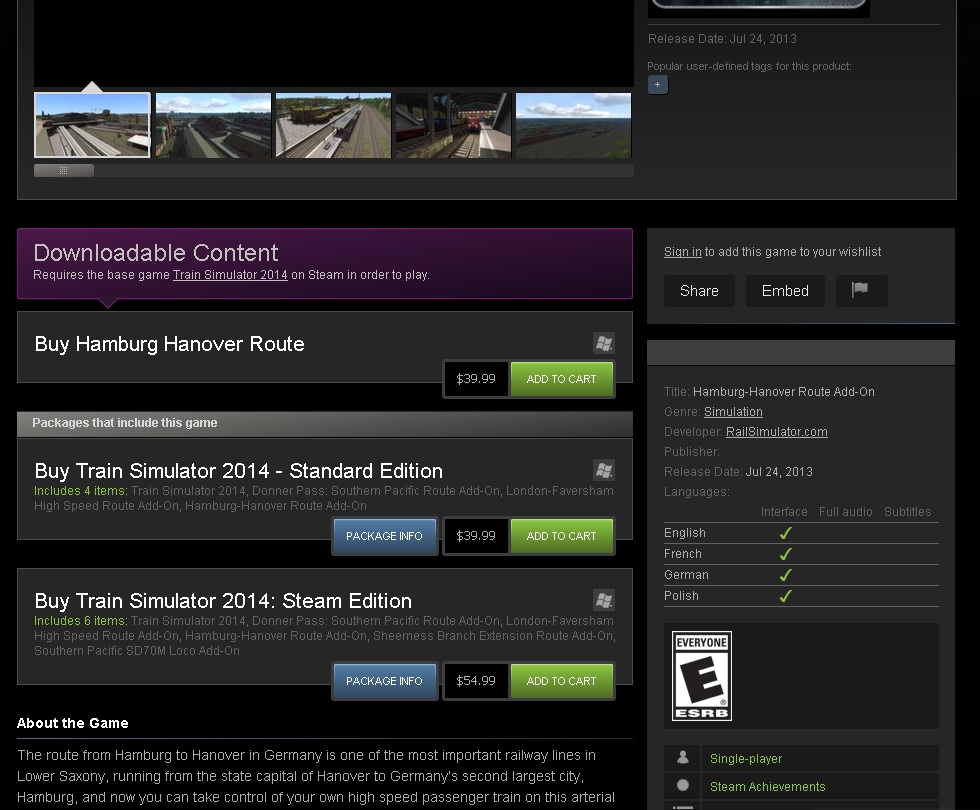Click the $39.99 price of Standard Edition

tap(476, 536)
